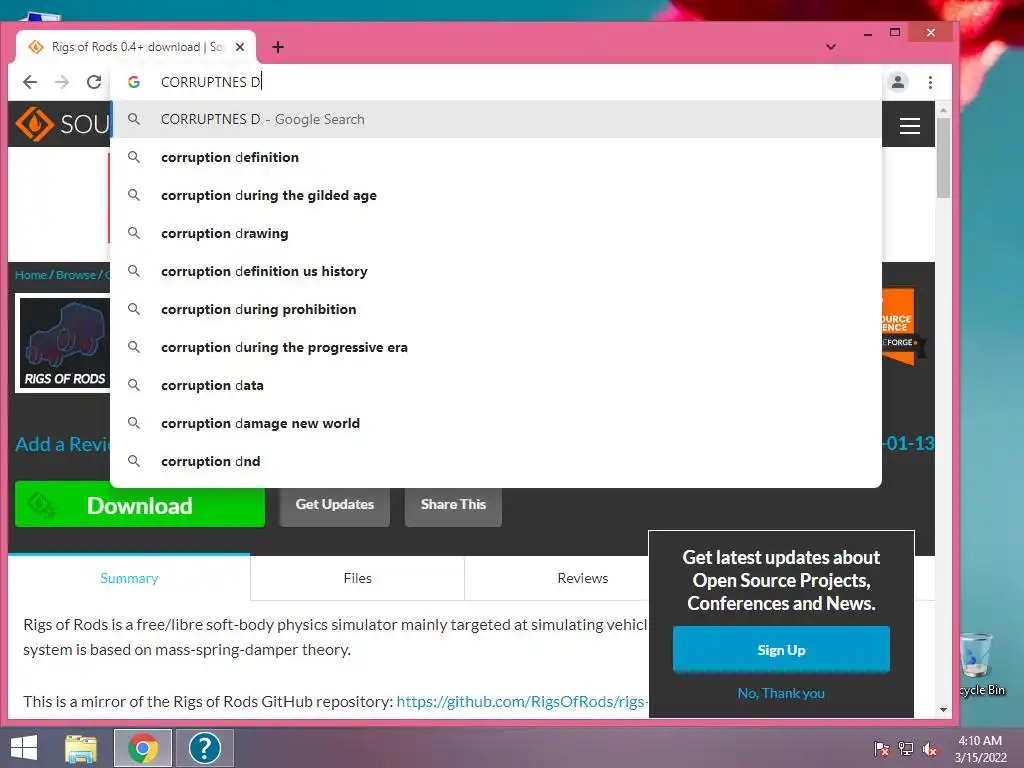Open File Explorer from the taskbar
1024x768 pixels.
[x=81, y=748]
